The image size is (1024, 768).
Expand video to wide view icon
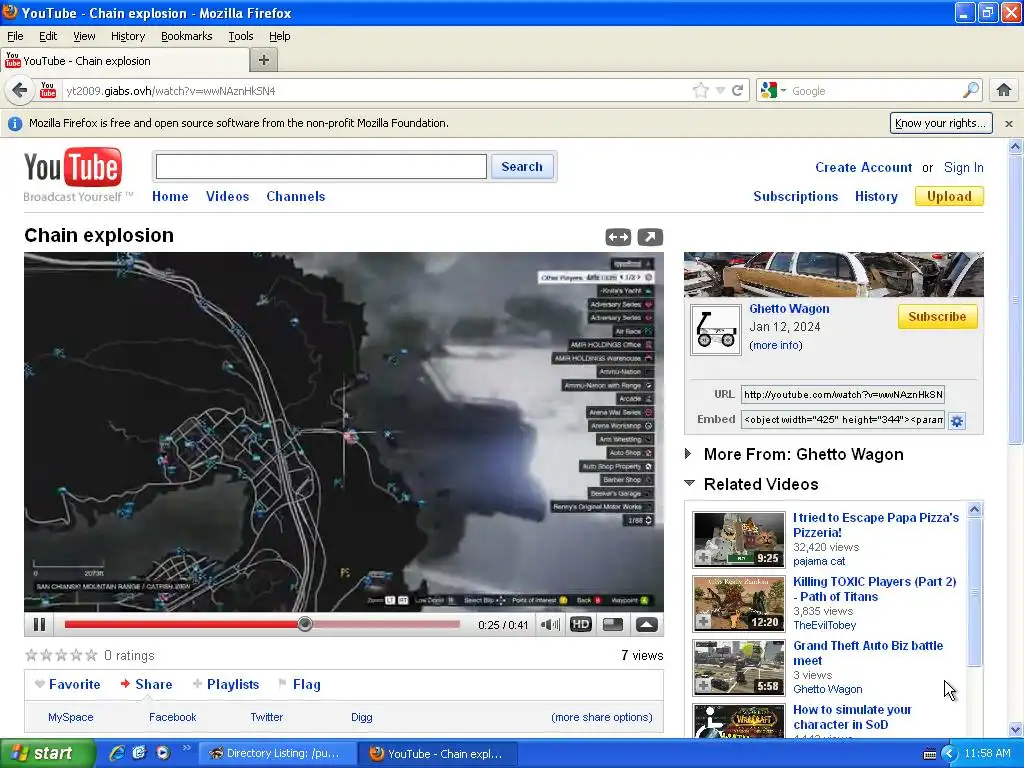click(618, 237)
